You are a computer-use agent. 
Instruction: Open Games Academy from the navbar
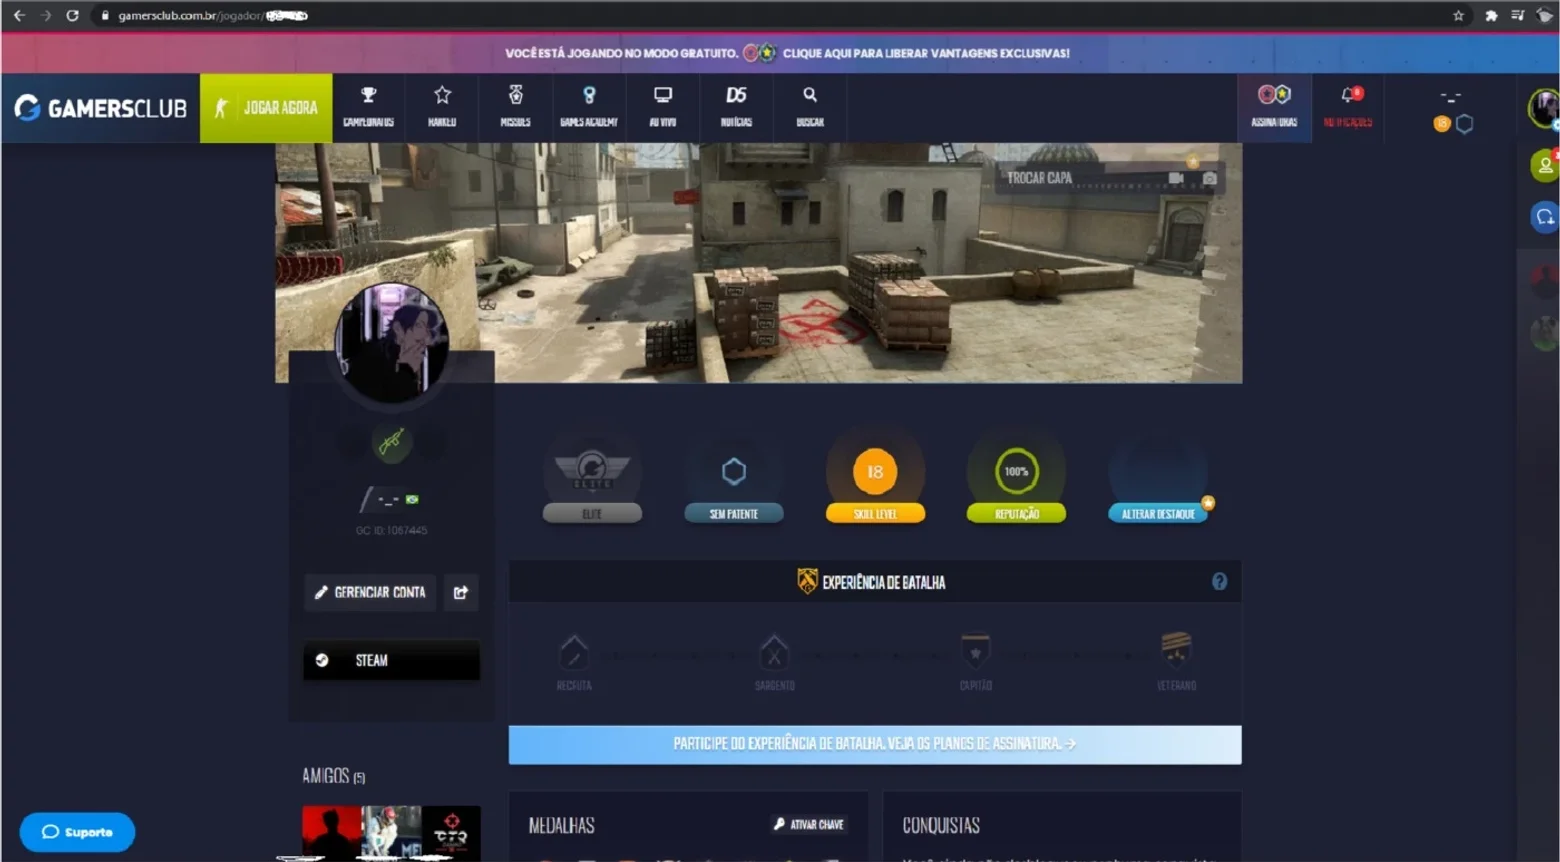[x=589, y=108]
